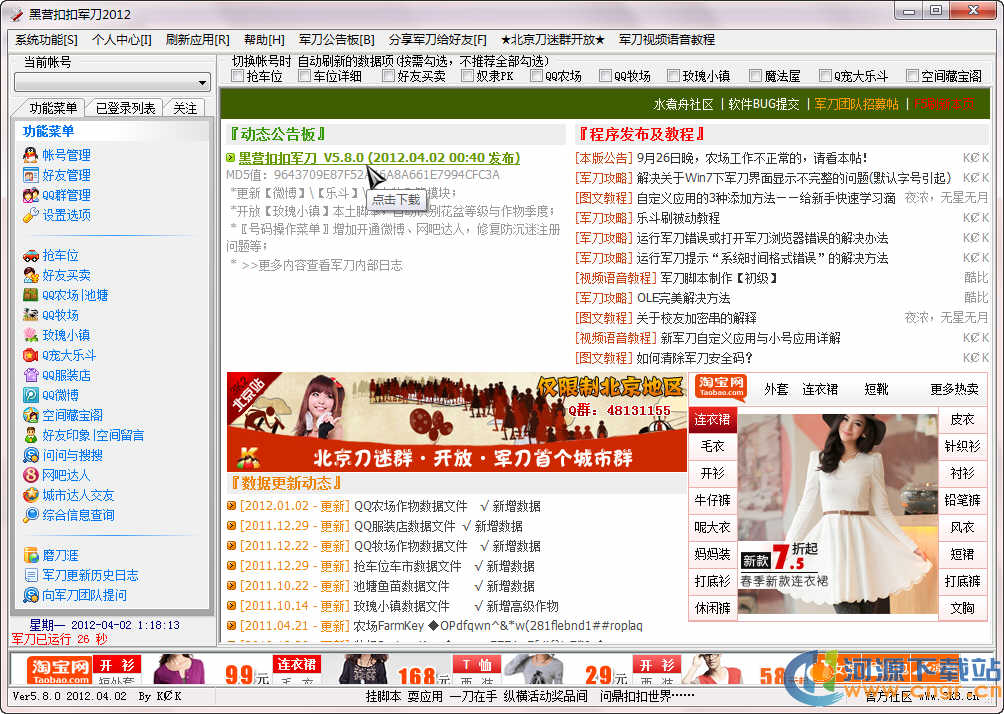Click the 空间藏宝阁 icon
The height and width of the screenshot is (714, 1004).
pos(31,415)
